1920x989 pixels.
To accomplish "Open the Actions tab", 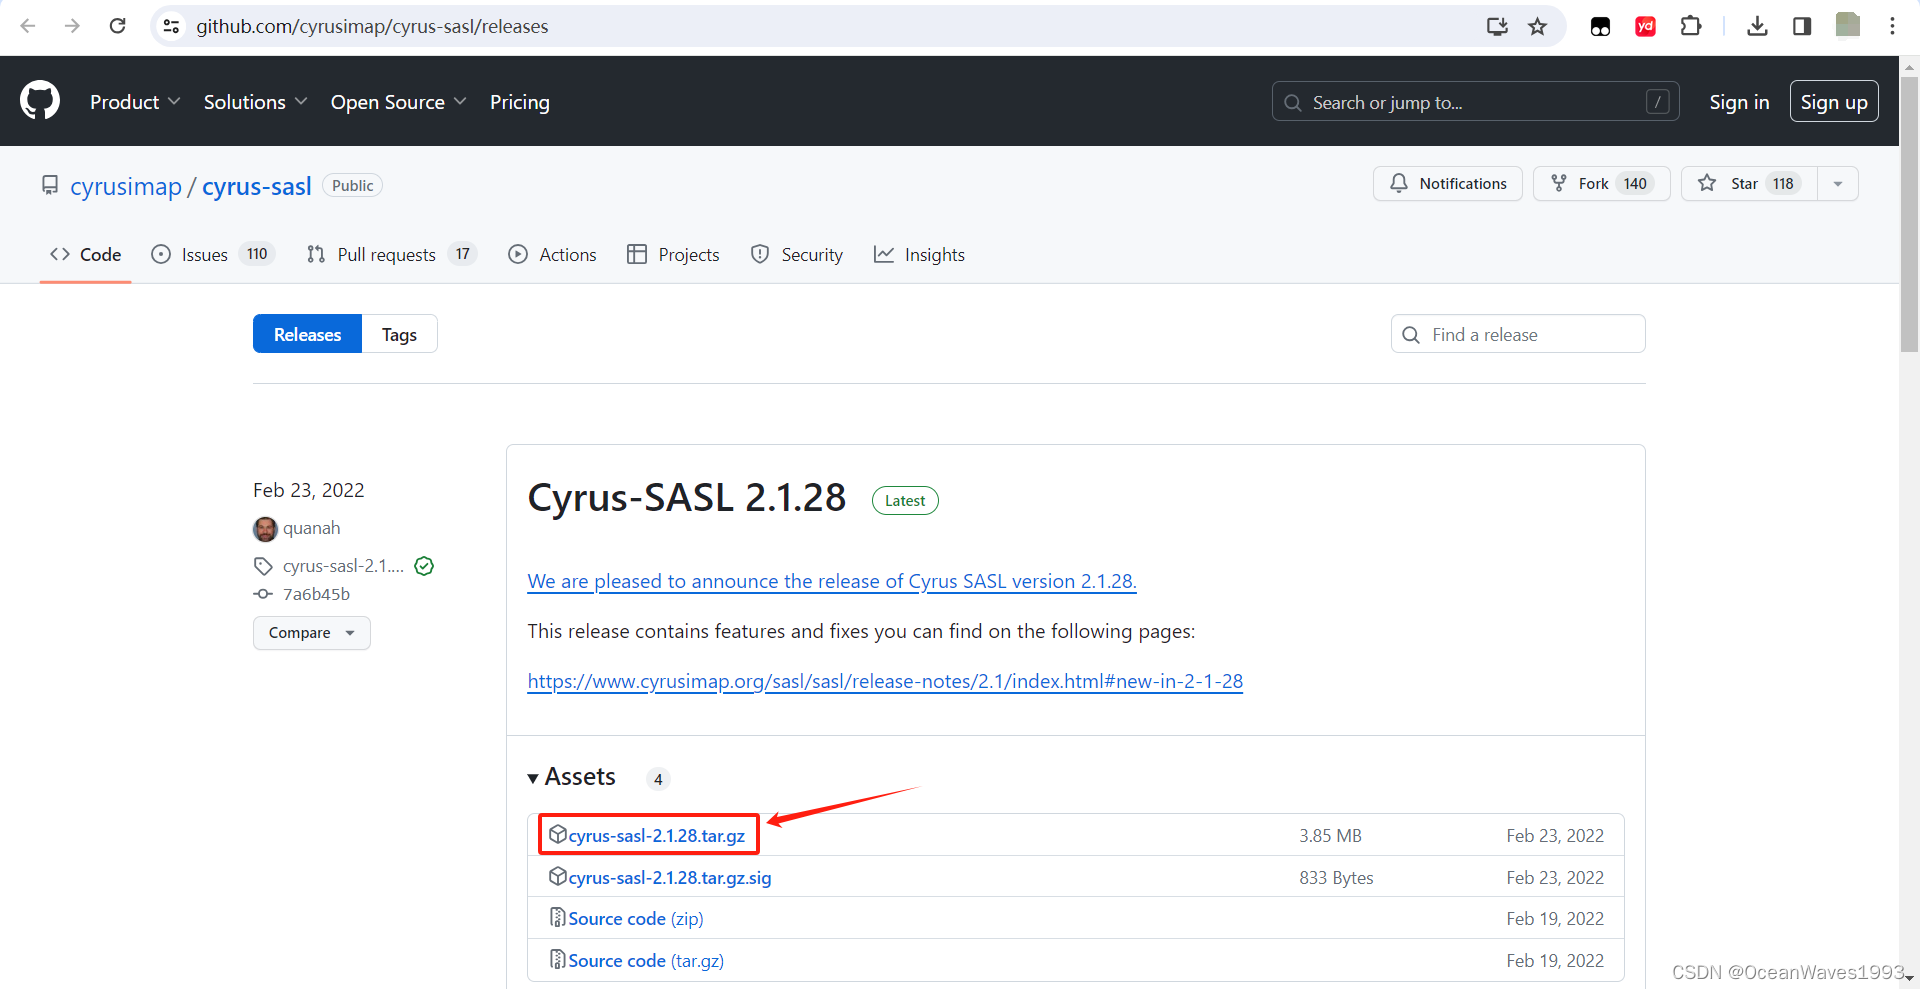I will point(552,255).
